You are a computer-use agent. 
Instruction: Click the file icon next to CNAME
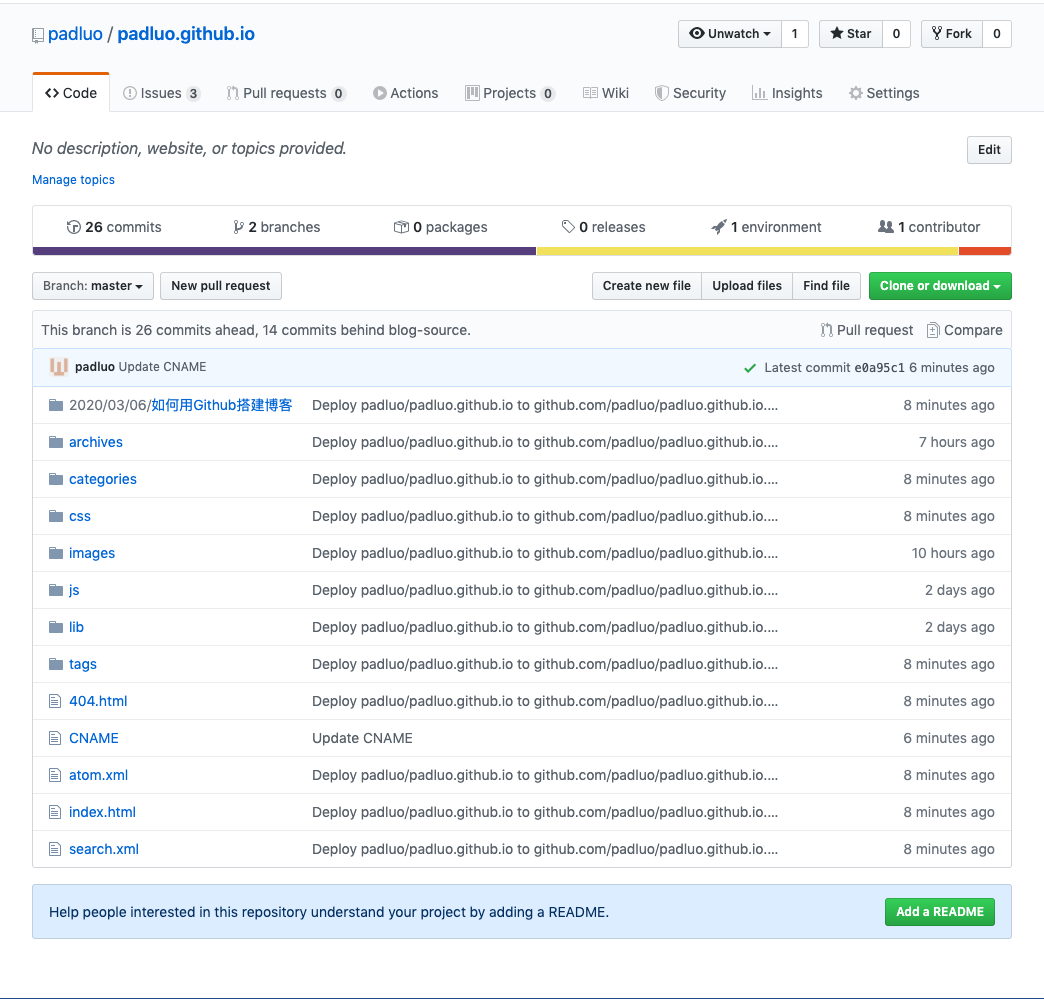(55, 738)
